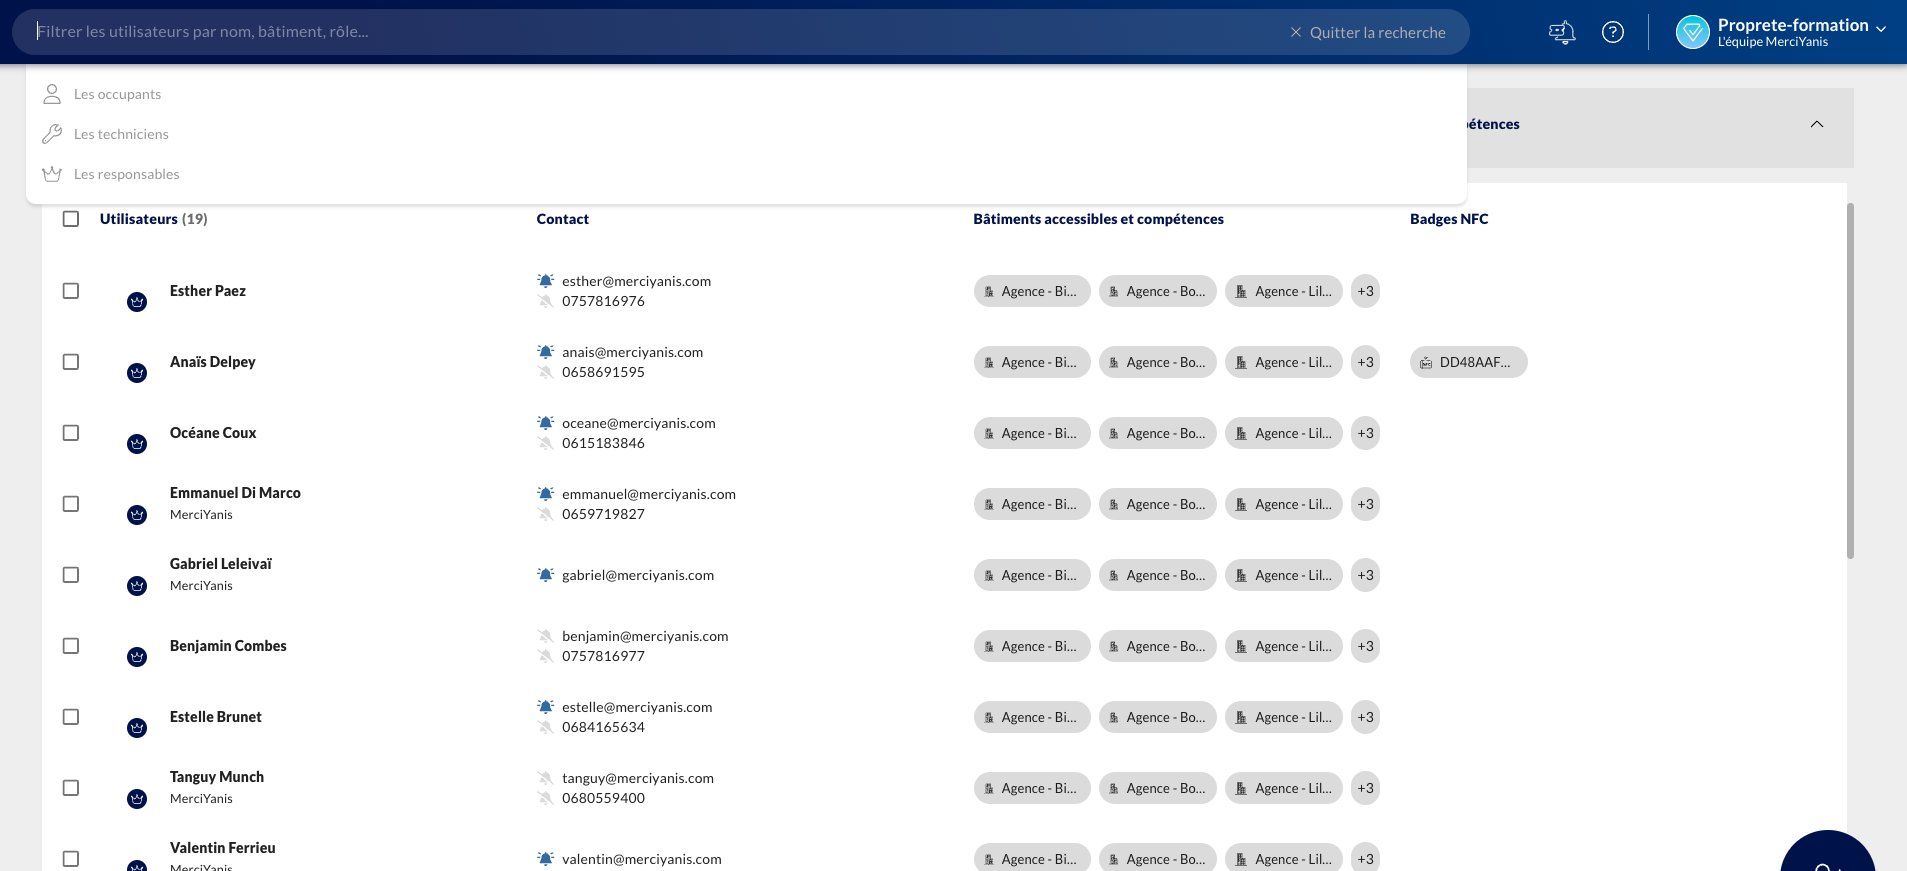This screenshot has width=1907, height=871.
Task: Select all users with header checkbox
Action: [71, 219]
